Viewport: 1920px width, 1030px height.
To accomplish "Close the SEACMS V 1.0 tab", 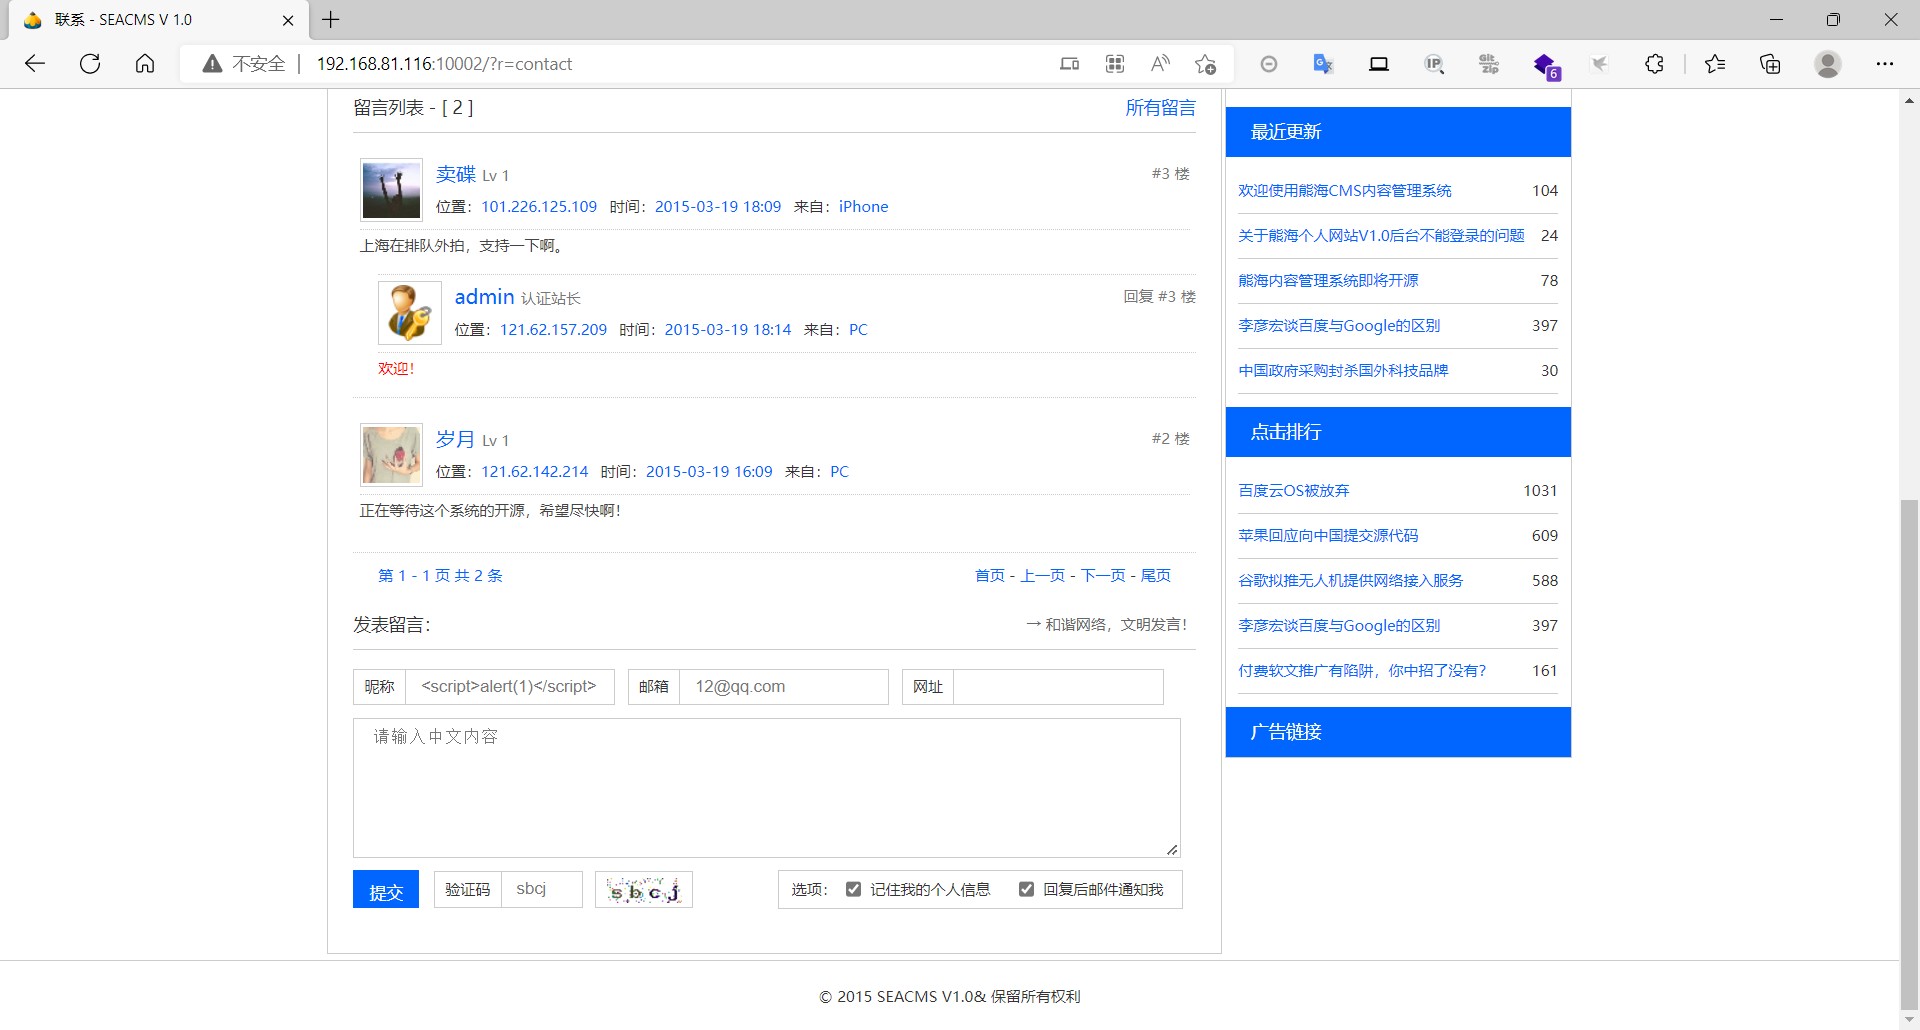I will click(288, 20).
